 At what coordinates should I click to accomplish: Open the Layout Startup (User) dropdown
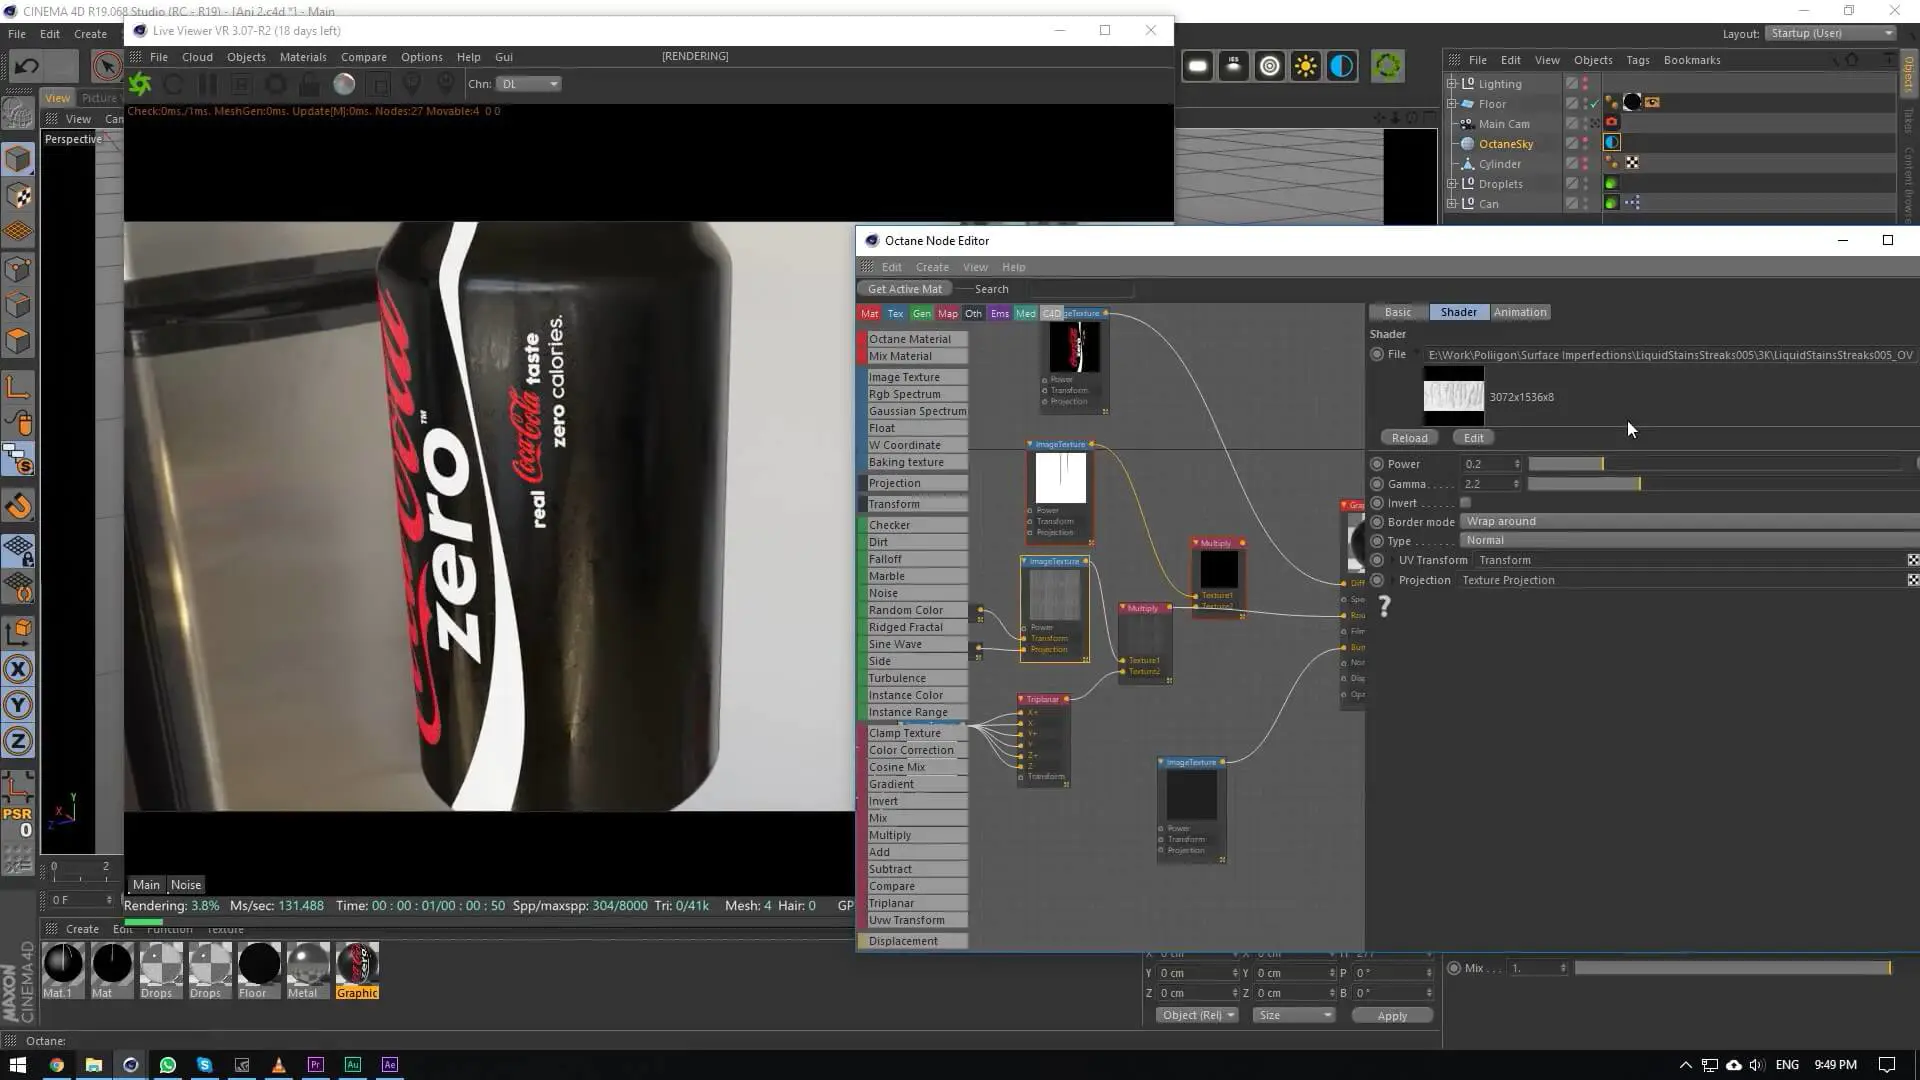[x=1830, y=33]
